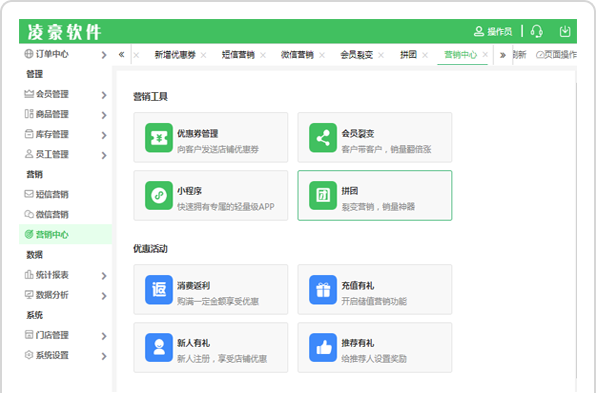This screenshot has width=596, height=393.
Task: Click the 新人有礼 person icon
Action: coord(159,347)
